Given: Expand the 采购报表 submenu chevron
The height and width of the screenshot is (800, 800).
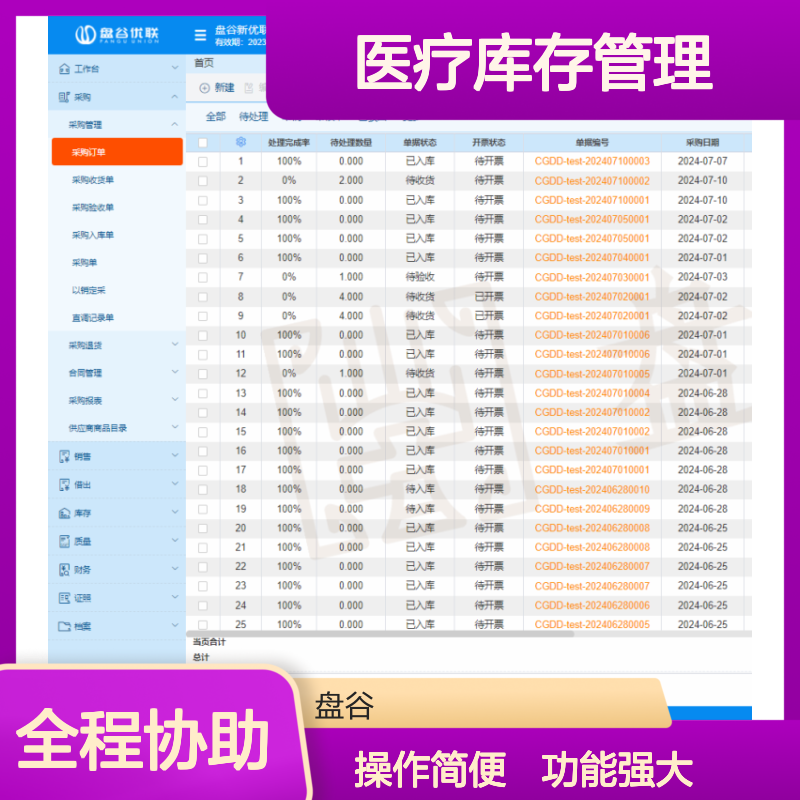Looking at the screenshot, I should pyautogui.click(x=175, y=399).
